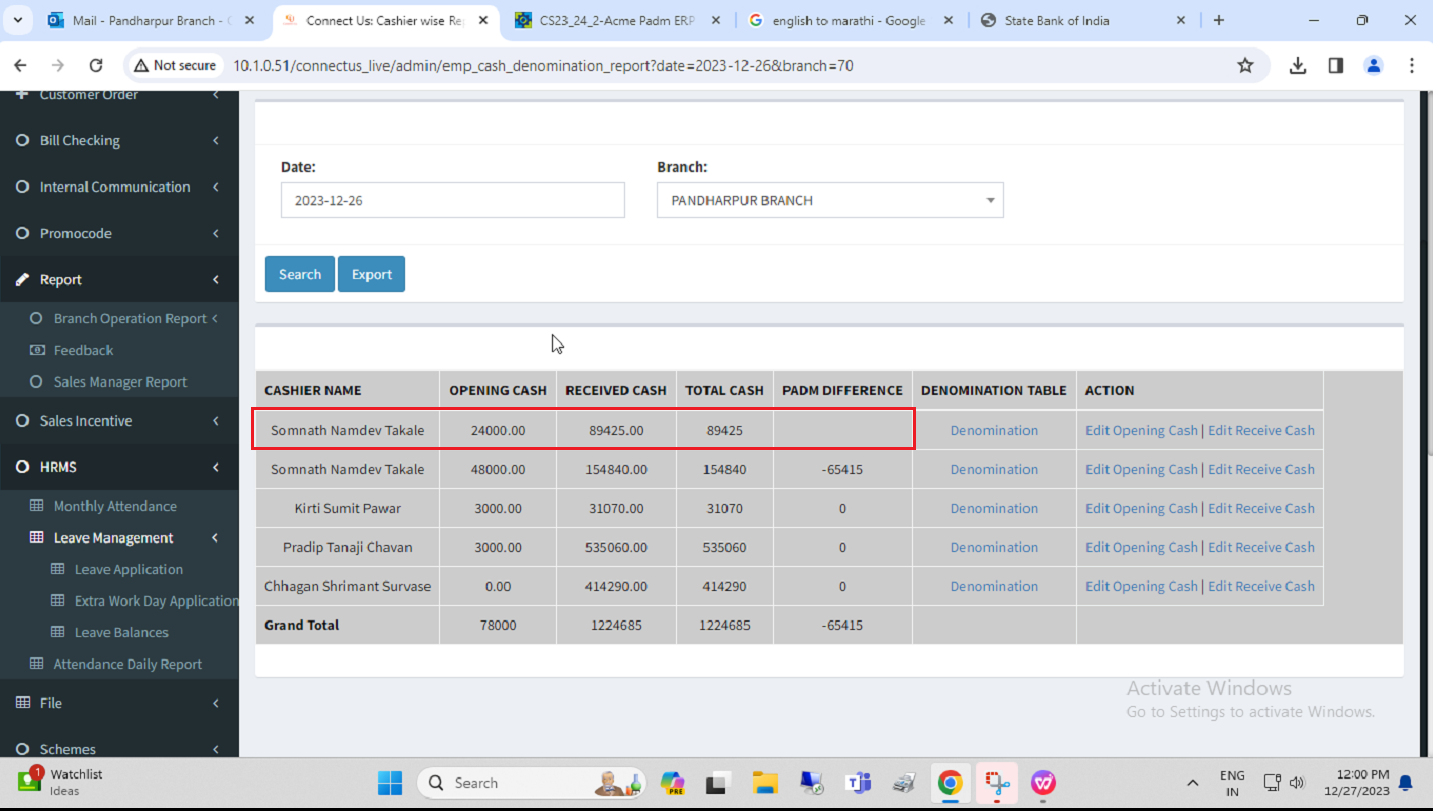Open the Snipping Tool taskbar icon
The height and width of the screenshot is (811, 1433).
tap(997, 782)
